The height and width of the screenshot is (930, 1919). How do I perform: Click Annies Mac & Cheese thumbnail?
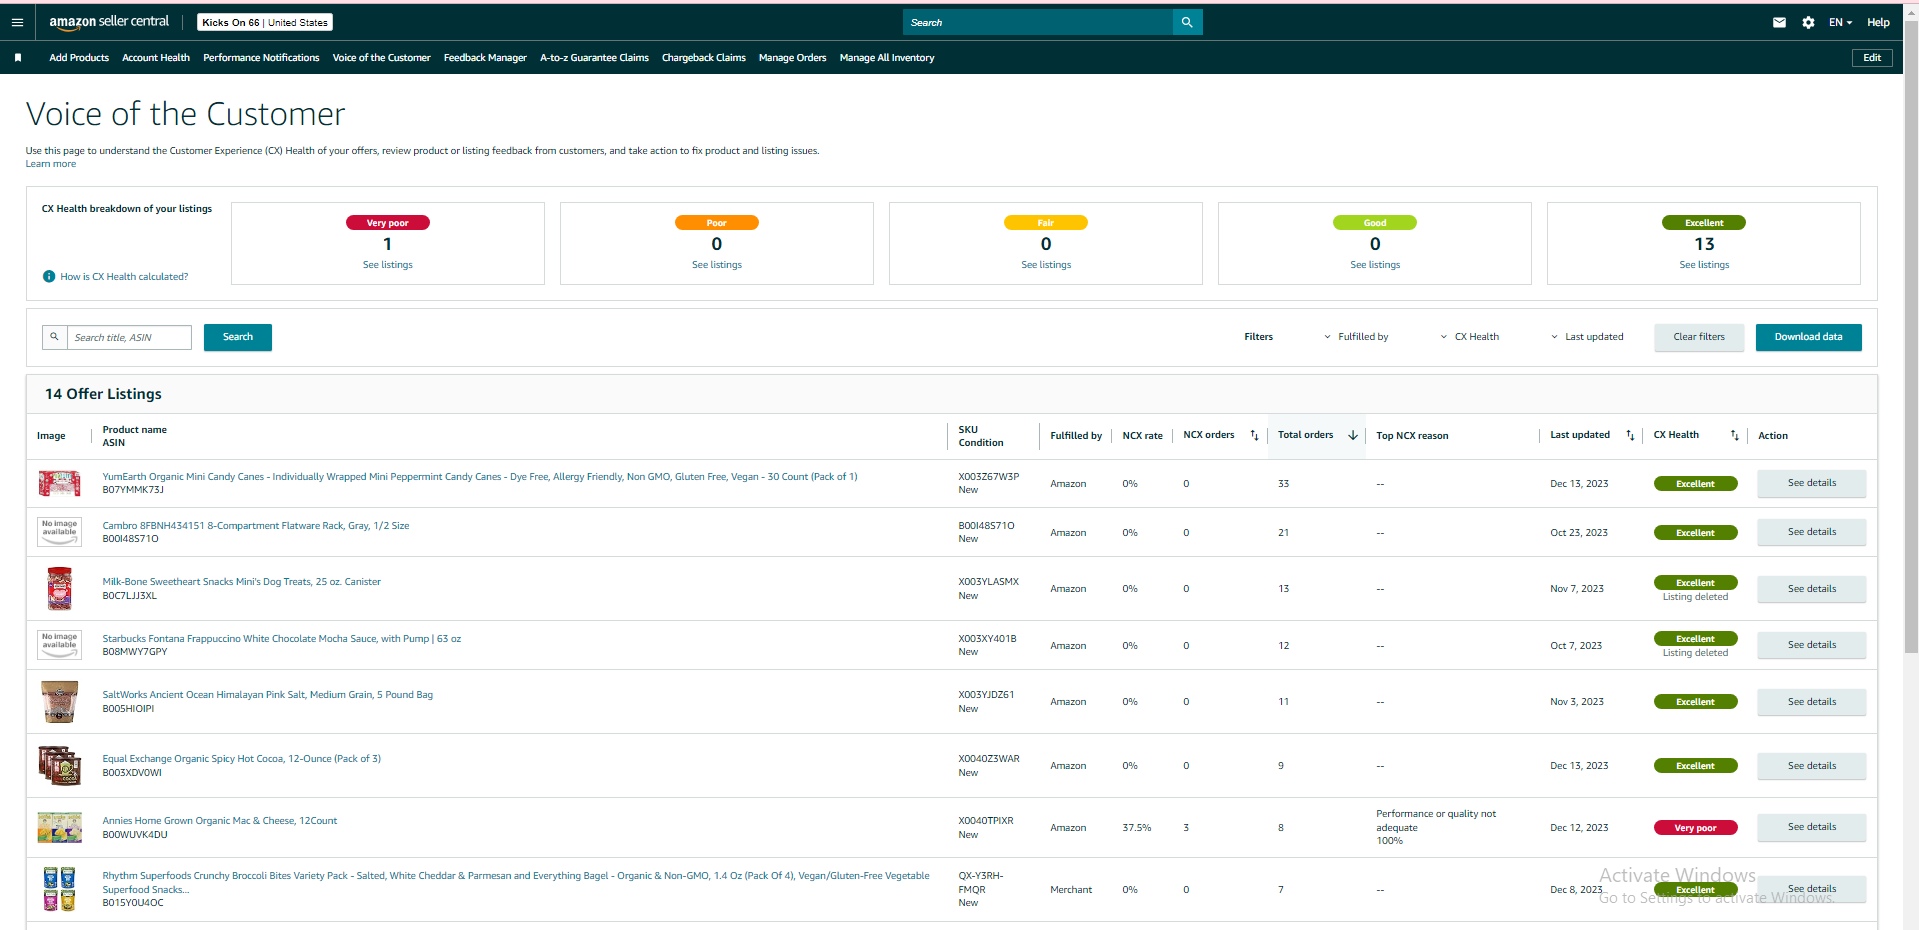pyautogui.click(x=59, y=828)
